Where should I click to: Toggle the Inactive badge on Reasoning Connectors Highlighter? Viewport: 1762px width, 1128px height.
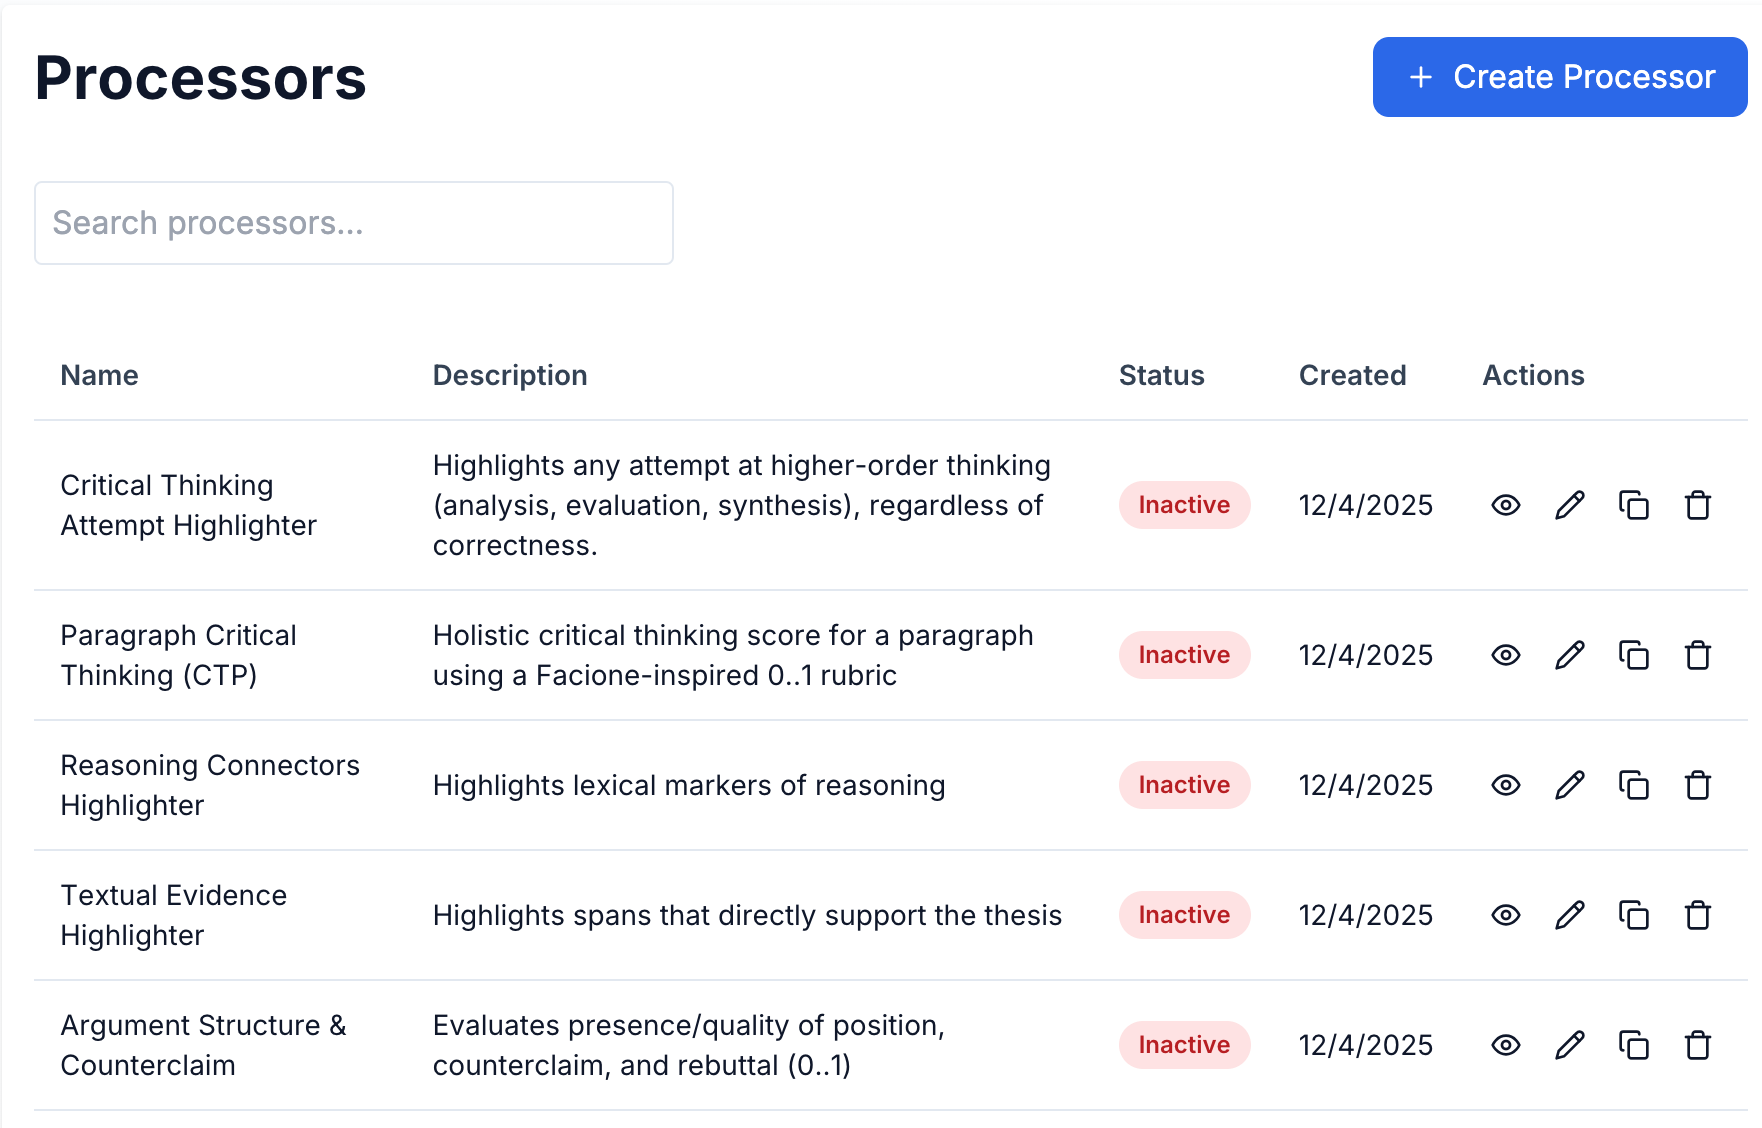[x=1184, y=785]
